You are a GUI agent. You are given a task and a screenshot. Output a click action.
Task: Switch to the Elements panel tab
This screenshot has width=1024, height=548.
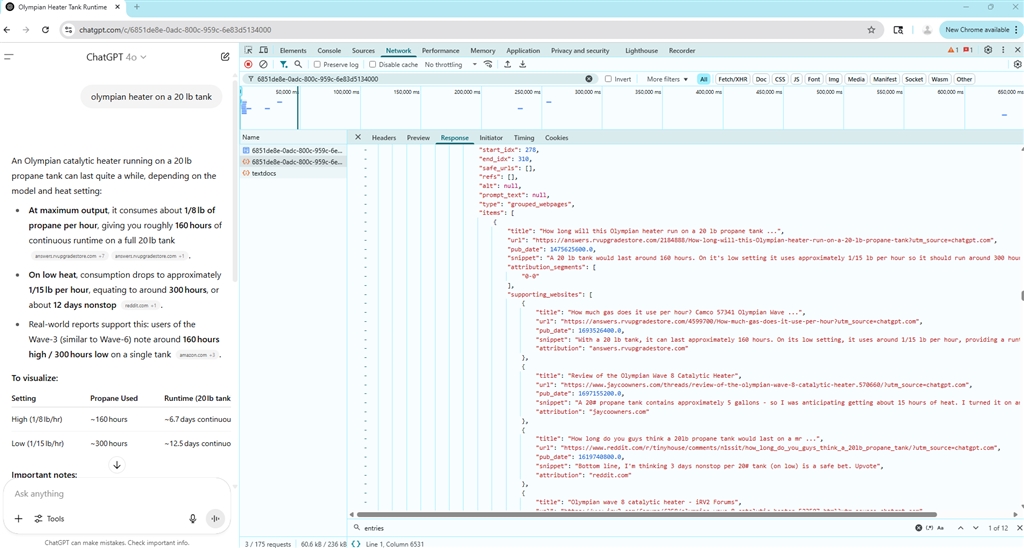pos(293,50)
